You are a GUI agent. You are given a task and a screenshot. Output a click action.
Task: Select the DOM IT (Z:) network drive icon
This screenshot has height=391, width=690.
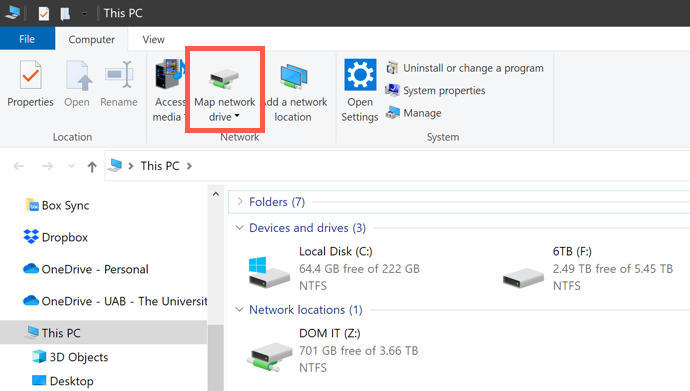tap(269, 356)
